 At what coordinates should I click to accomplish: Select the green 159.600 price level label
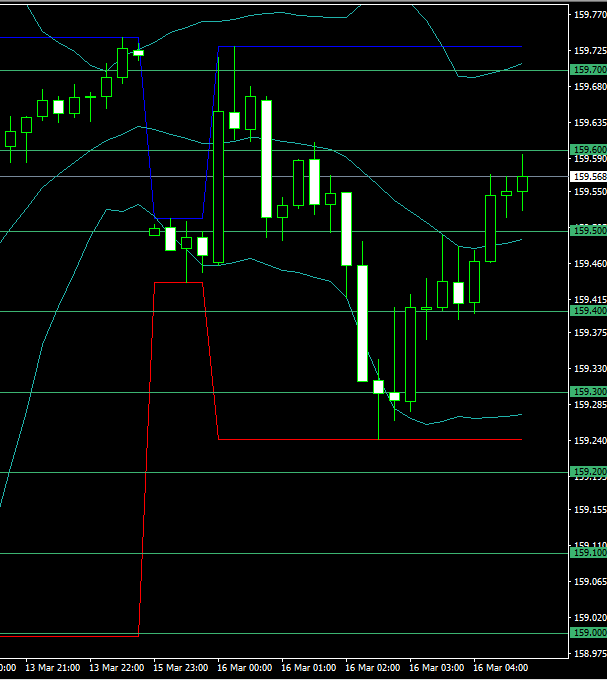click(588, 150)
